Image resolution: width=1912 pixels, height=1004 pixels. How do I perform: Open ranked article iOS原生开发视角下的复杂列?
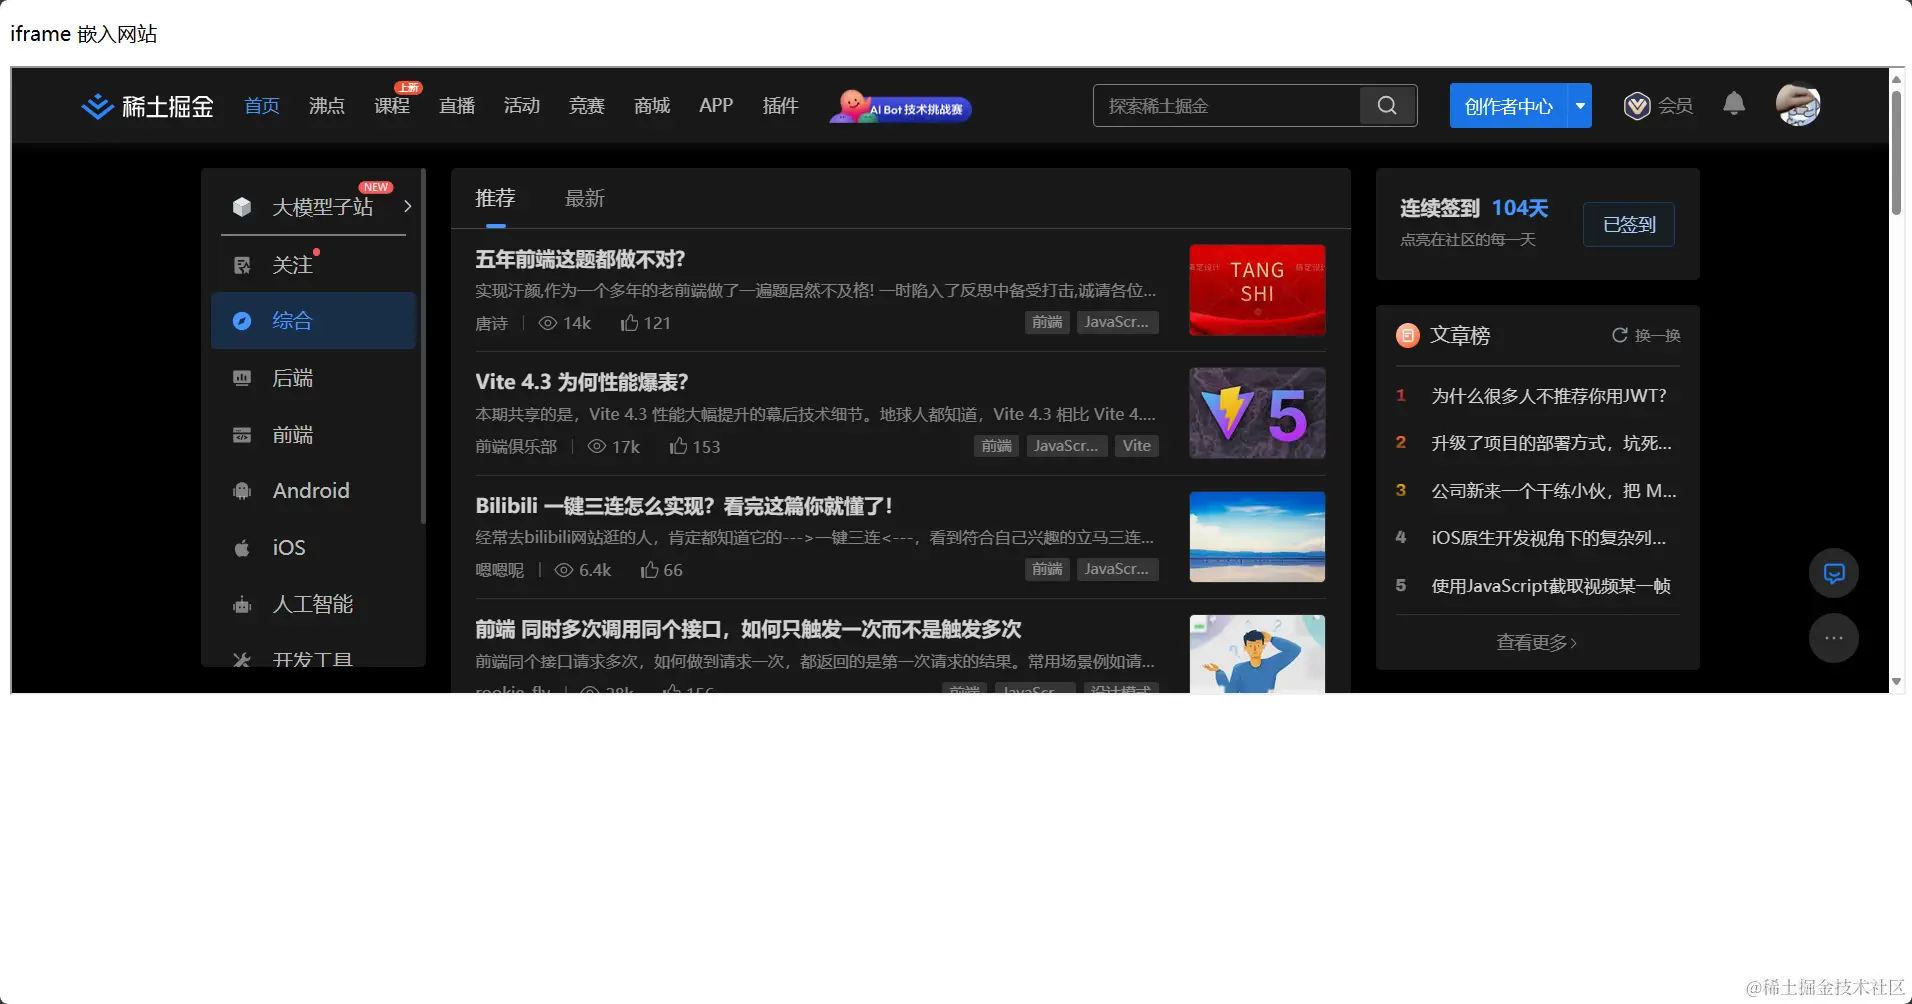tap(1549, 538)
